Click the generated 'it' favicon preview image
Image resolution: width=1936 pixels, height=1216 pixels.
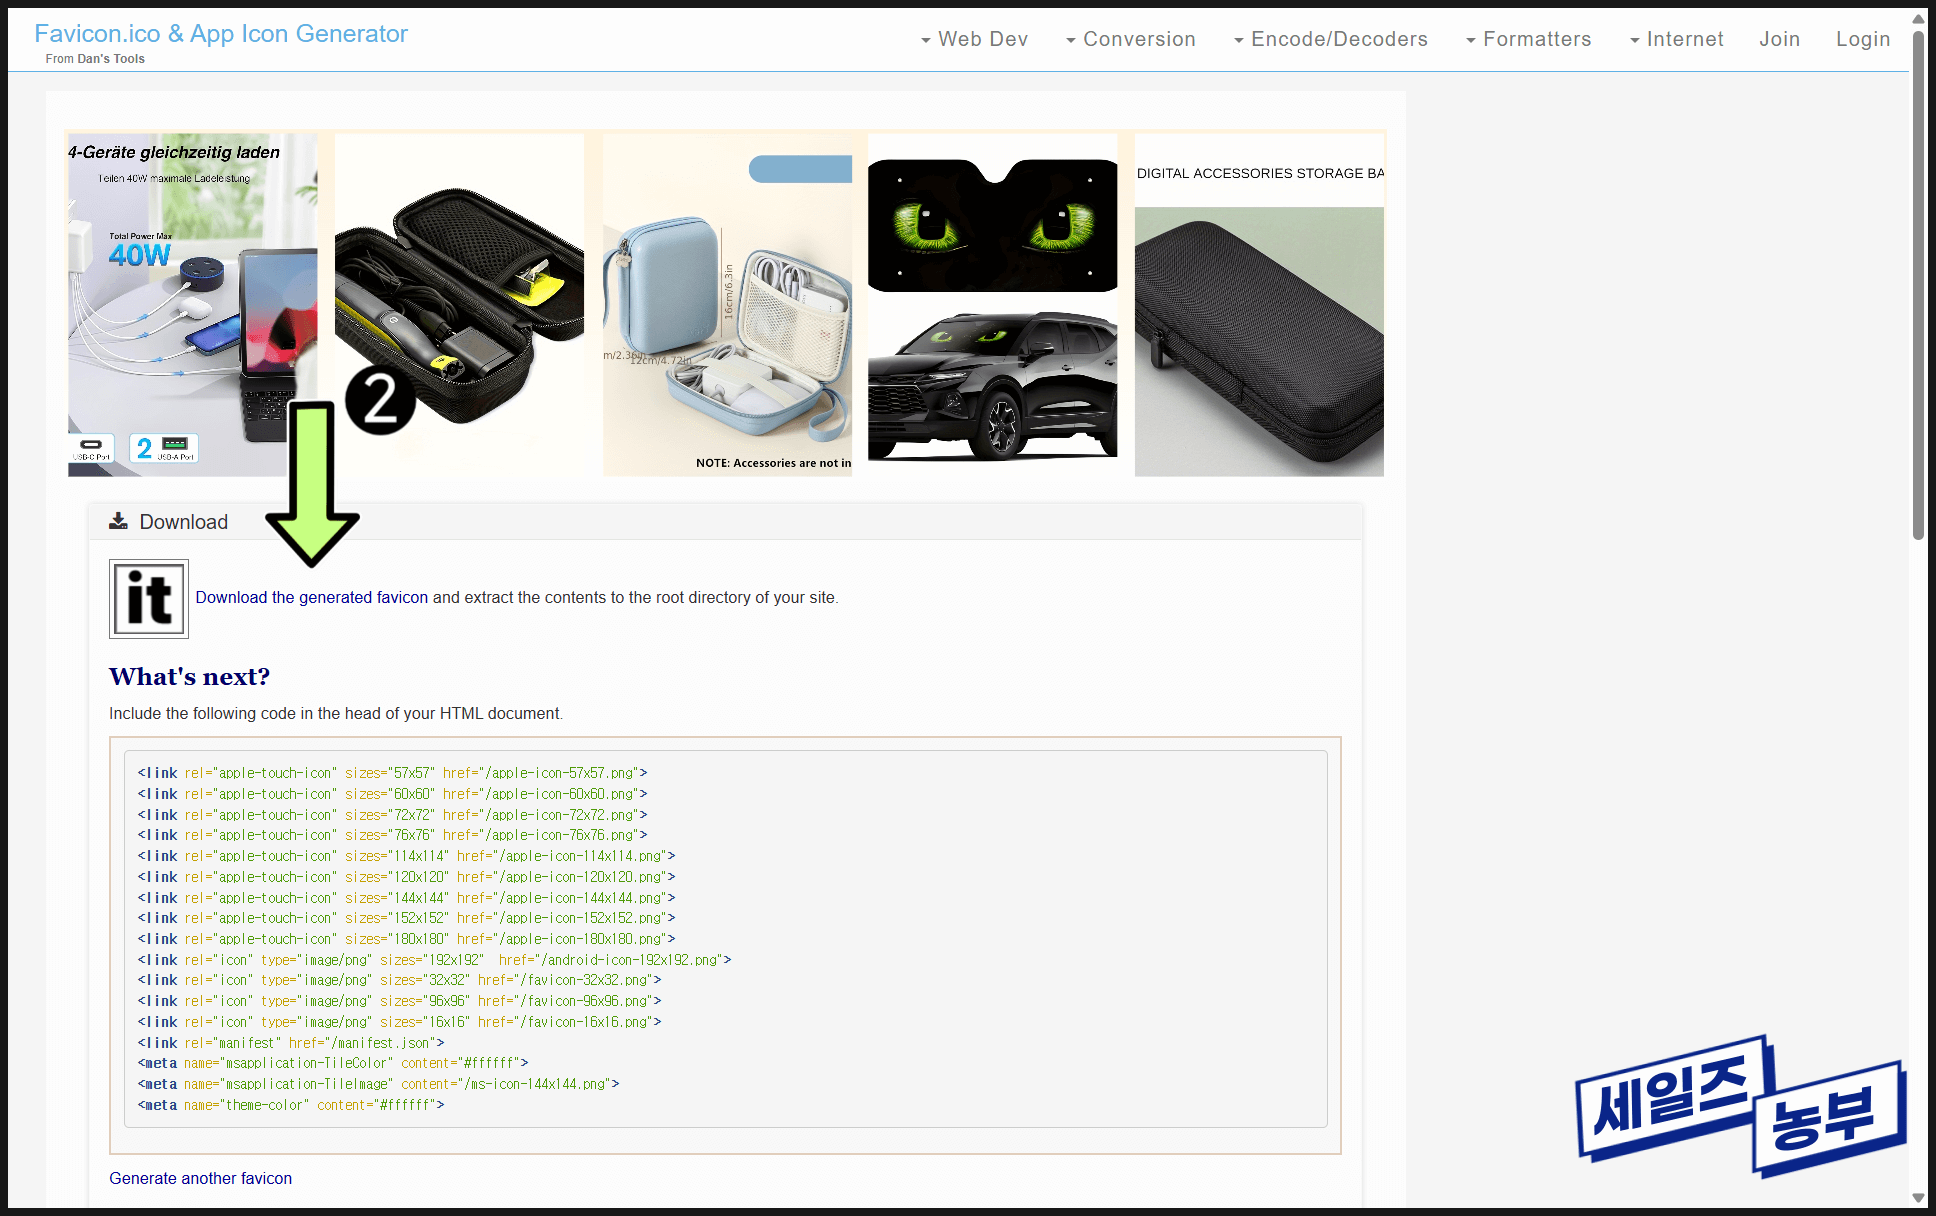(x=149, y=598)
